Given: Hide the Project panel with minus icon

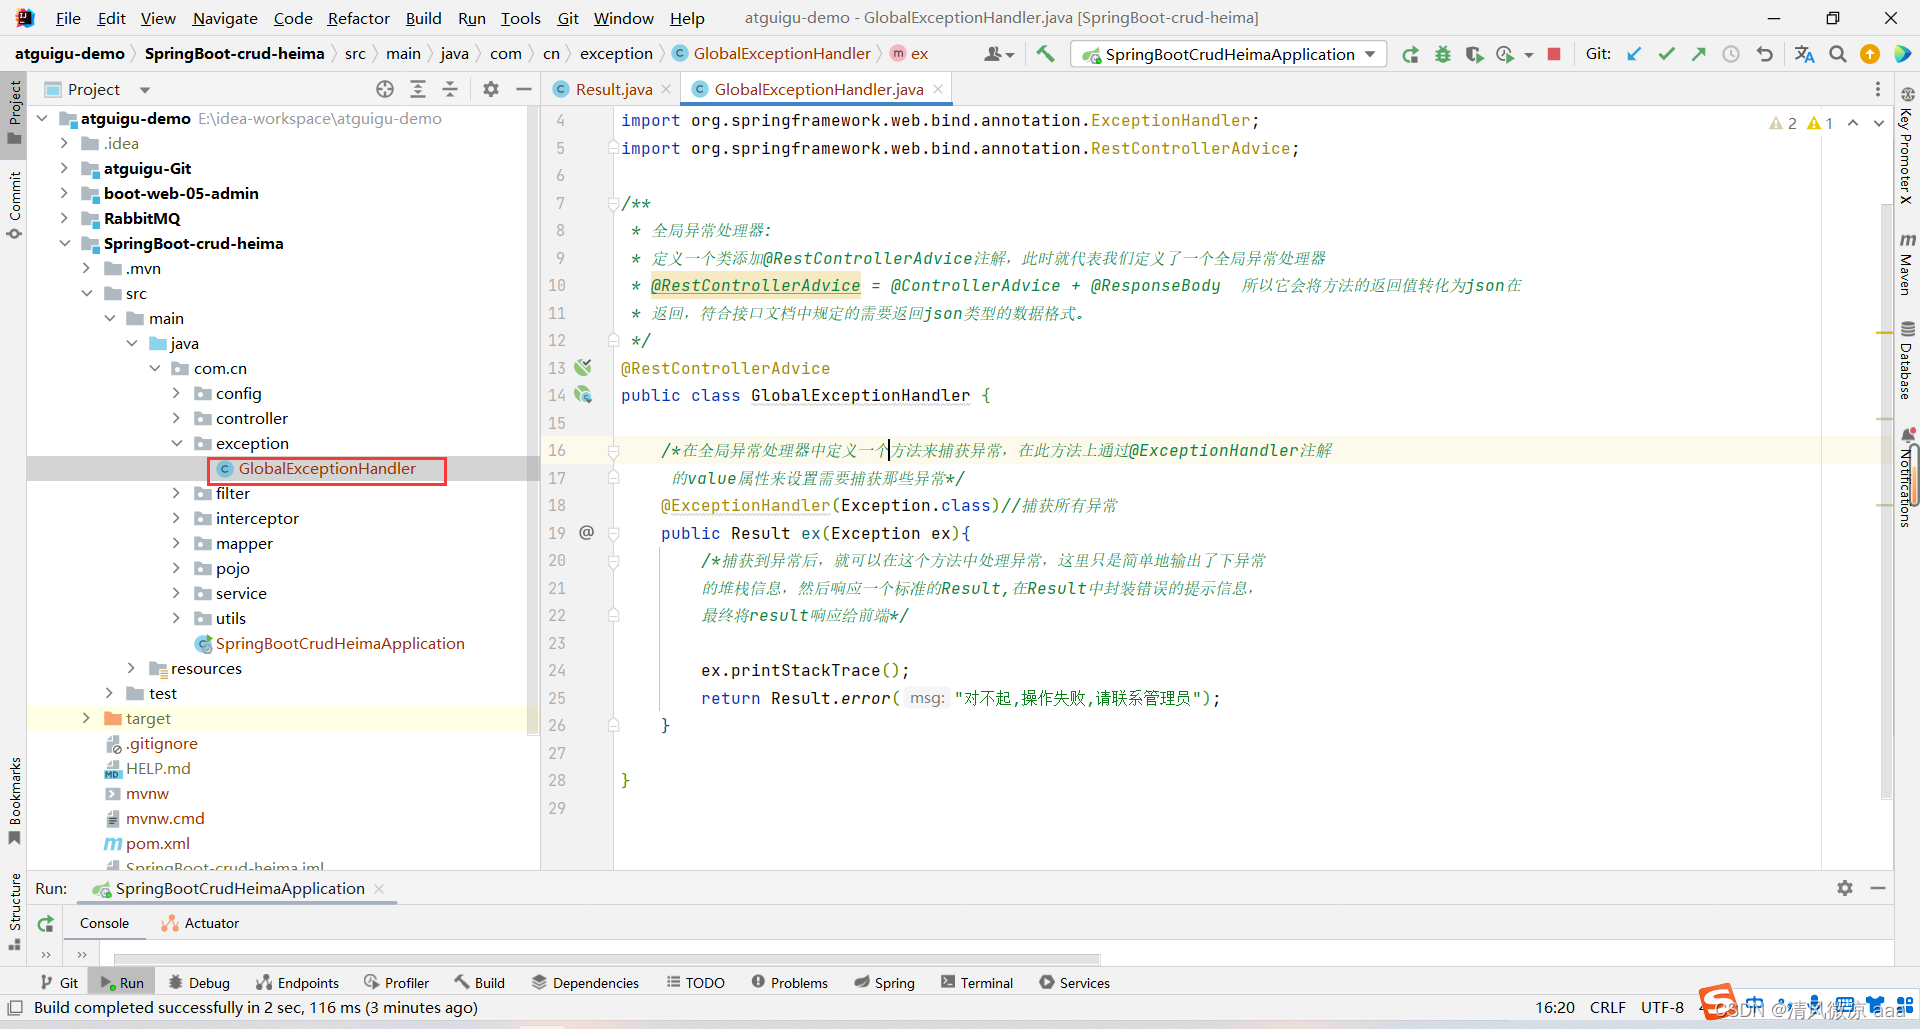Looking at the screenshot, I should pyautogui.click(x=523, y=89).
